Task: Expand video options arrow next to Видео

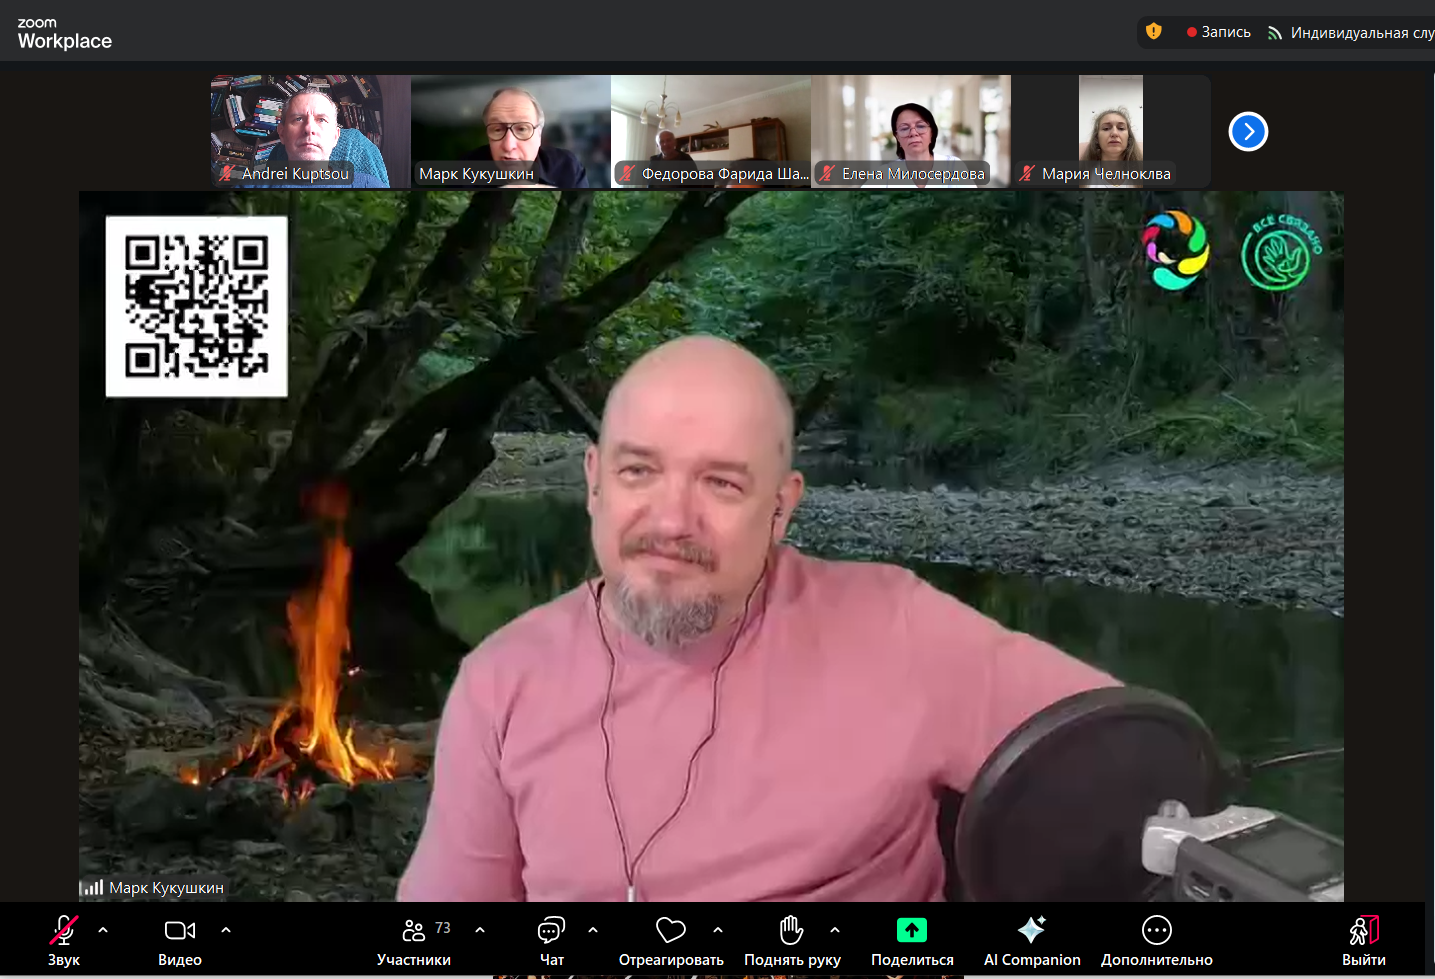Action: (226, 930)
